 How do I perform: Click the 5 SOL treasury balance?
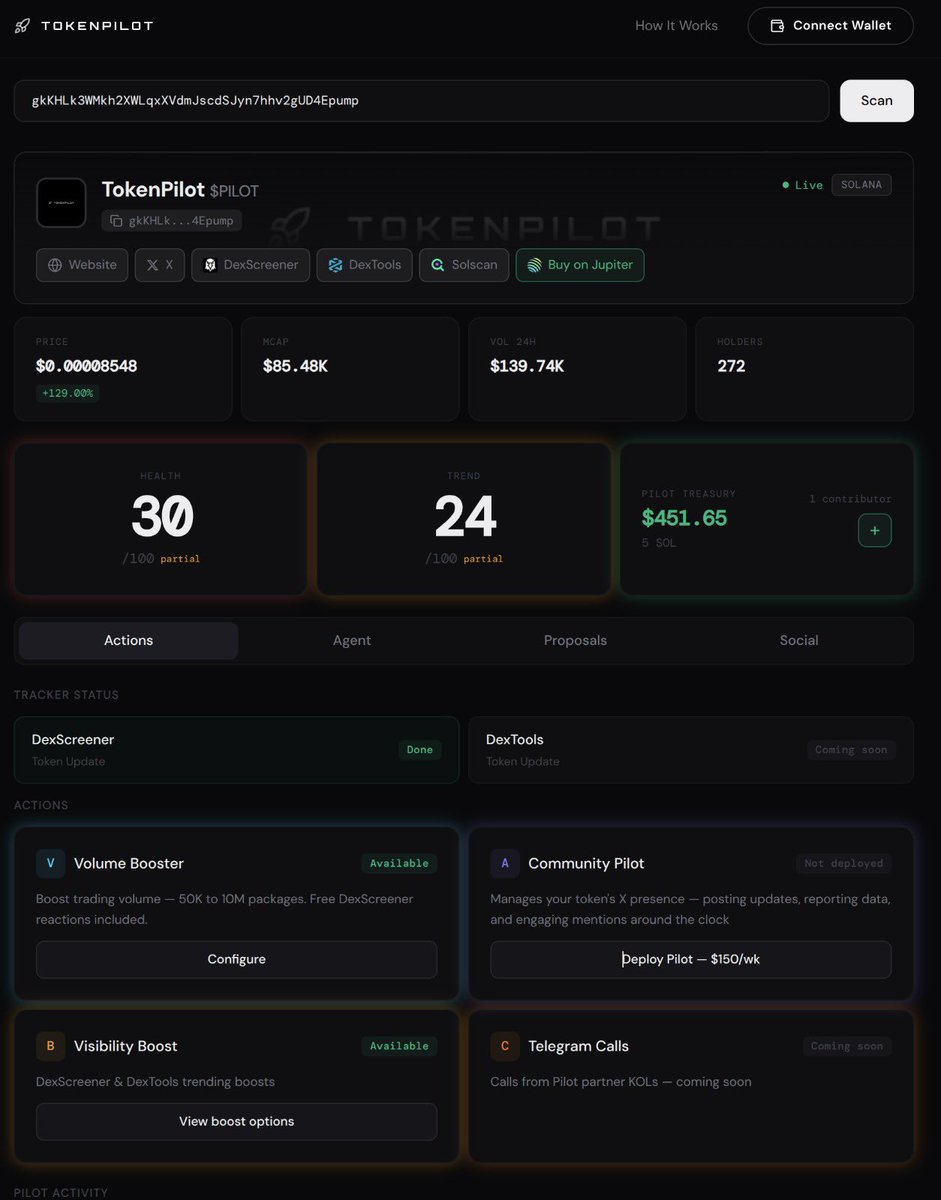(660, 543)
